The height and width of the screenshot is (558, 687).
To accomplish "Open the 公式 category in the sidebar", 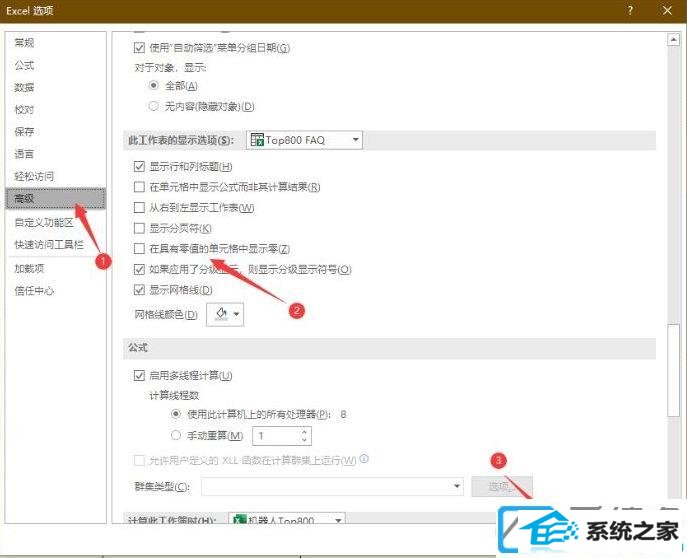I will point(24,65).
